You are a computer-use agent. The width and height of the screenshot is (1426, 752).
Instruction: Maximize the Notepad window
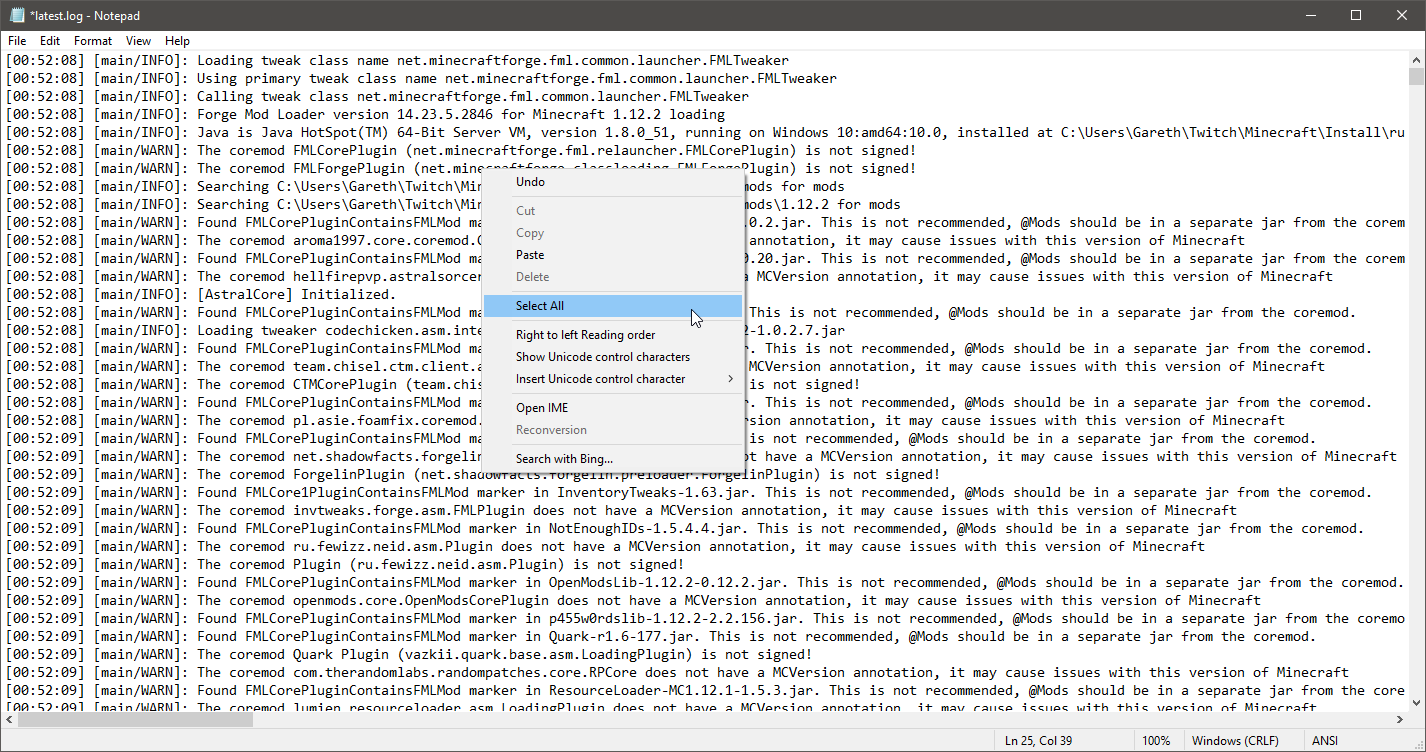[x=1355, y=15]
